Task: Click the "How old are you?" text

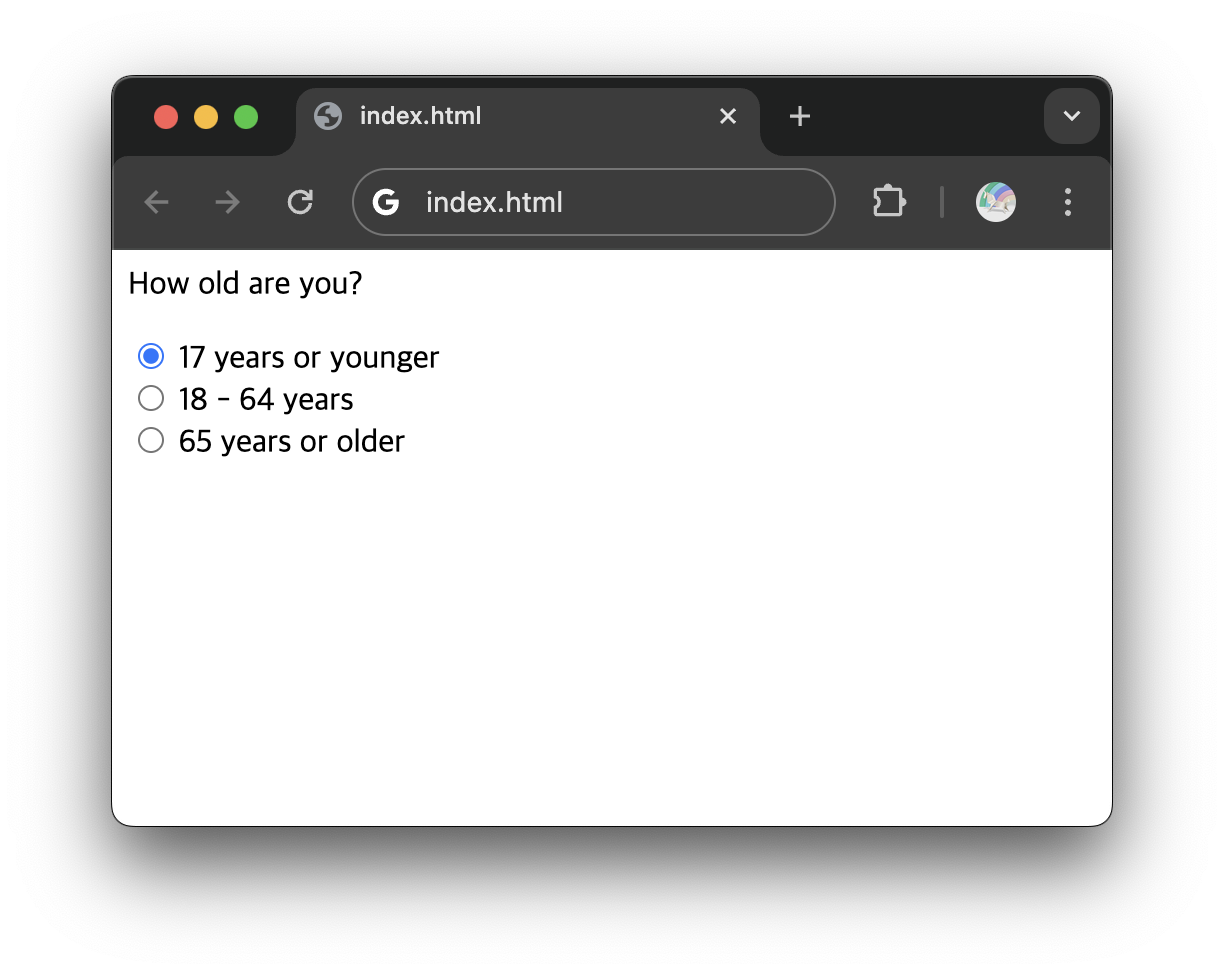Action: [245, 284]
